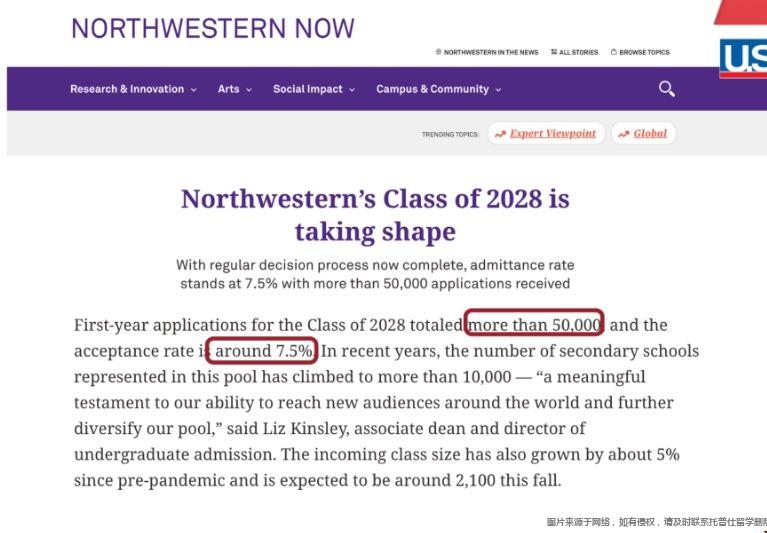Expand the Arts menu chevron

[x=248, y=90]
